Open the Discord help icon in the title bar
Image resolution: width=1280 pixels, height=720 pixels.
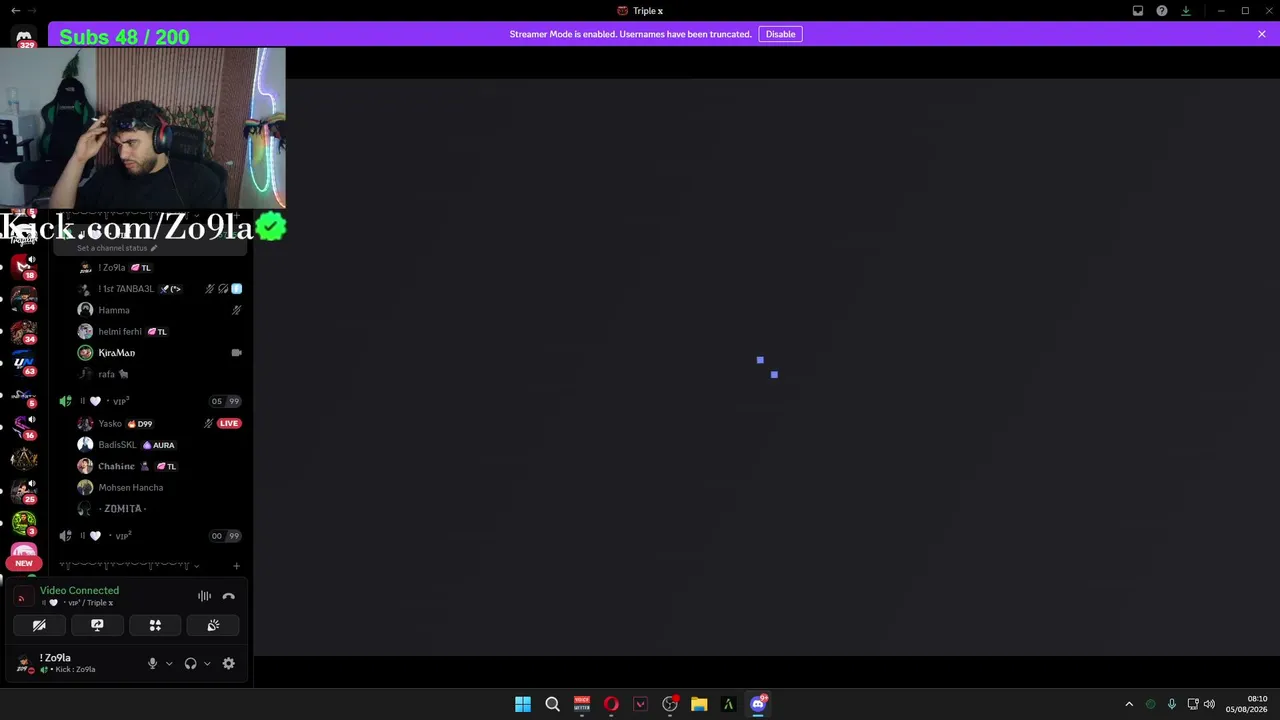click(x=1162, y=11)
